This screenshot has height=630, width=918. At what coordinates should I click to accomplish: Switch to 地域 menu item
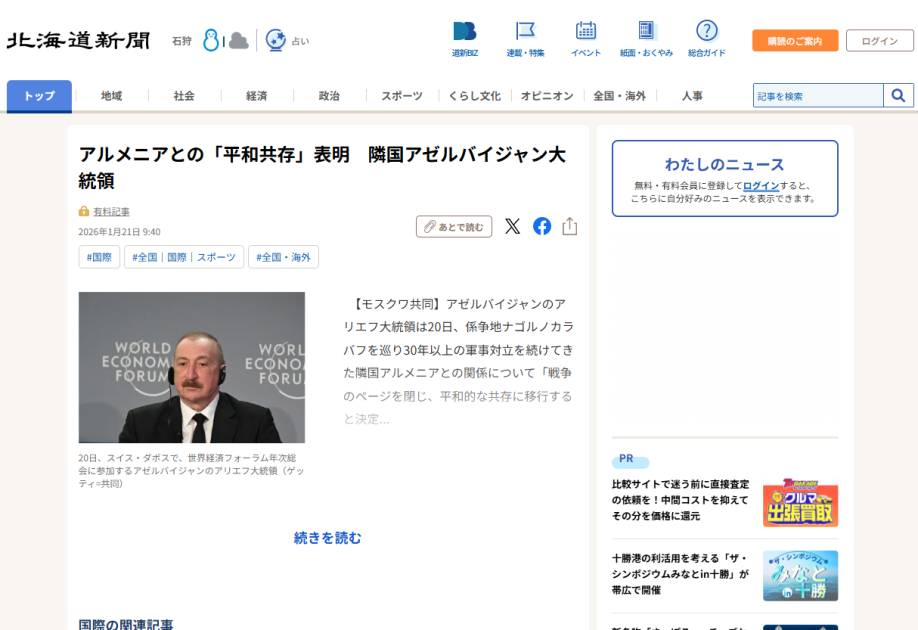click(111, 96)
